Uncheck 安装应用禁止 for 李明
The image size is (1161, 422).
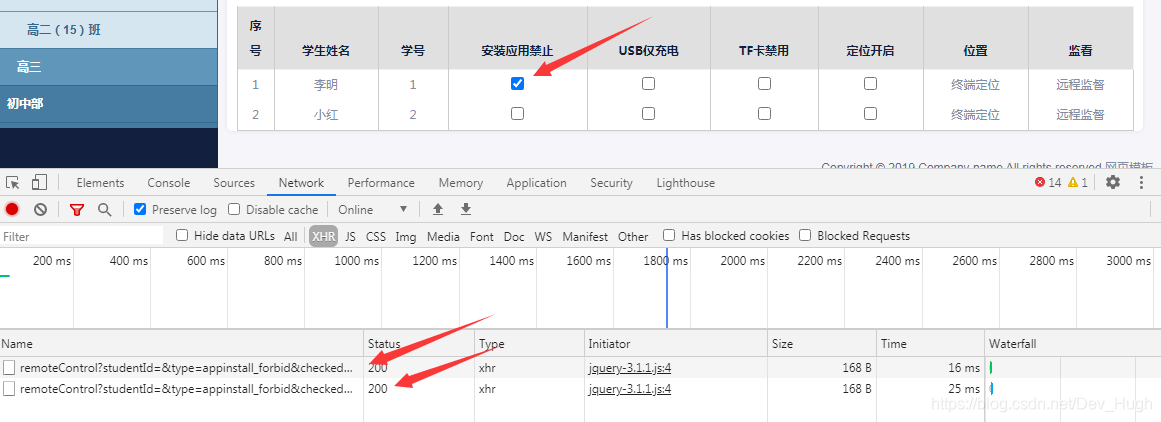tap(518, 84)
